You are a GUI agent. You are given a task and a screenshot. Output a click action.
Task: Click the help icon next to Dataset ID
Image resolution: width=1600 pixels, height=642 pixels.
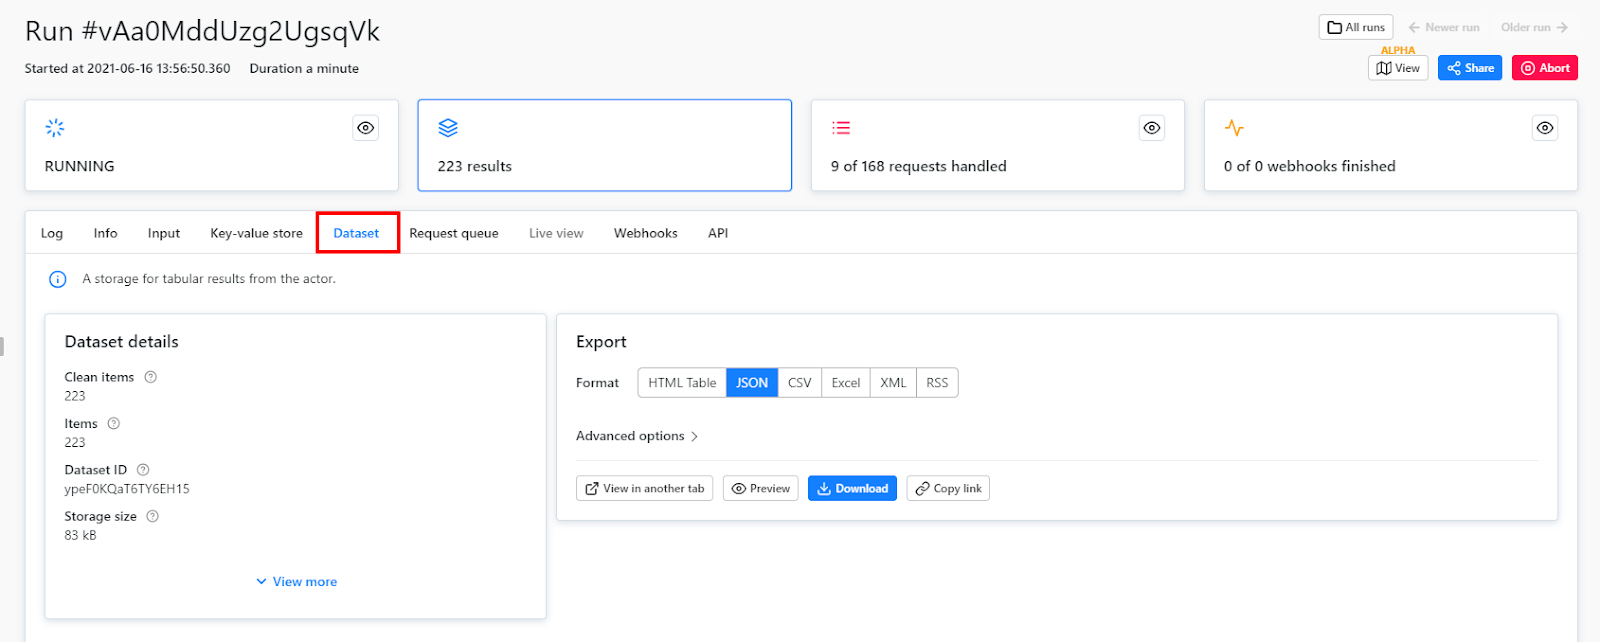click(143, 470)
